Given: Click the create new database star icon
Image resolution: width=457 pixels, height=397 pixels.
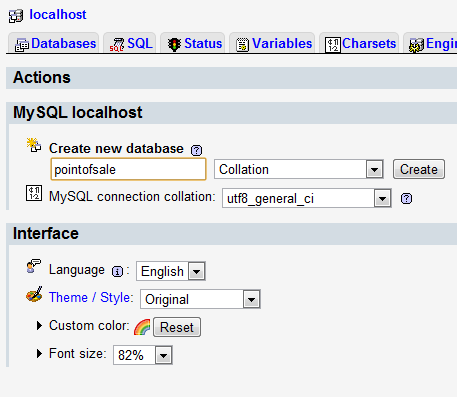Looking at the screenshot, I should click(x=34, y=145).
